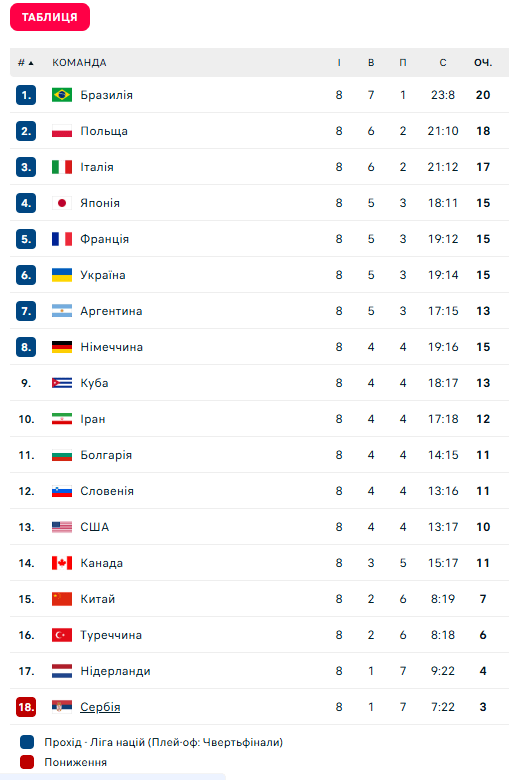Click the Serbia flag icon
The width and height of the screenshot is (509, 780).
62,707
